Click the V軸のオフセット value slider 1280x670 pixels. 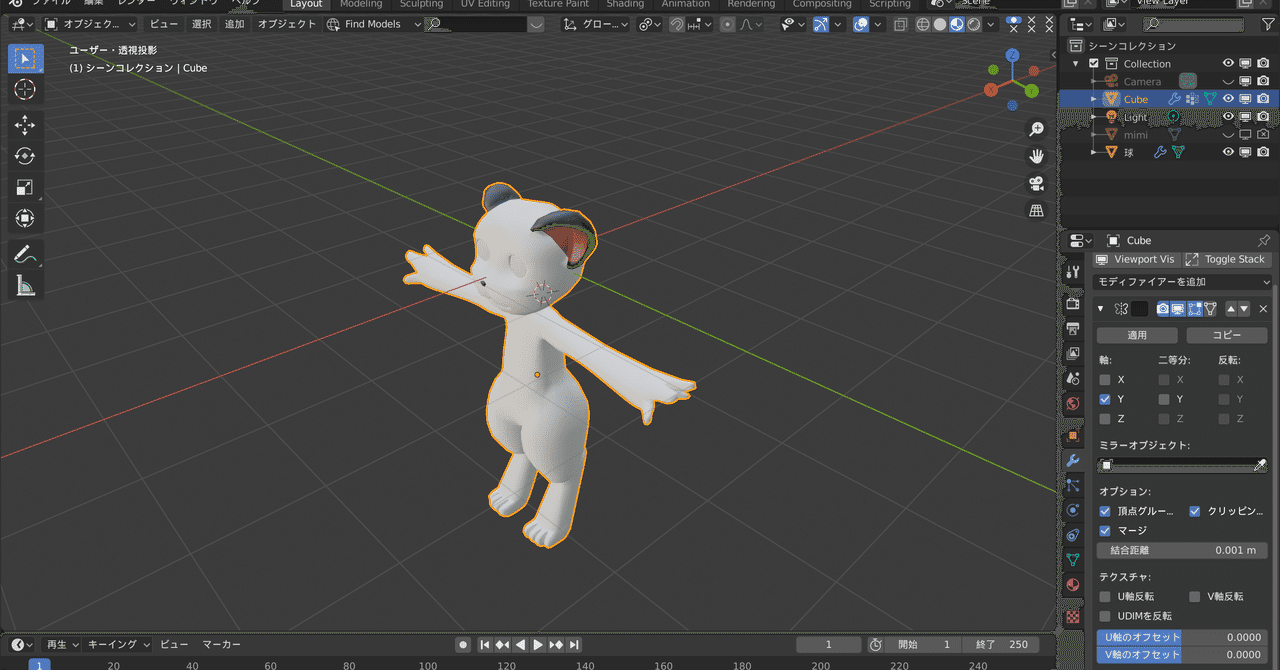[x=1182, y=655]
